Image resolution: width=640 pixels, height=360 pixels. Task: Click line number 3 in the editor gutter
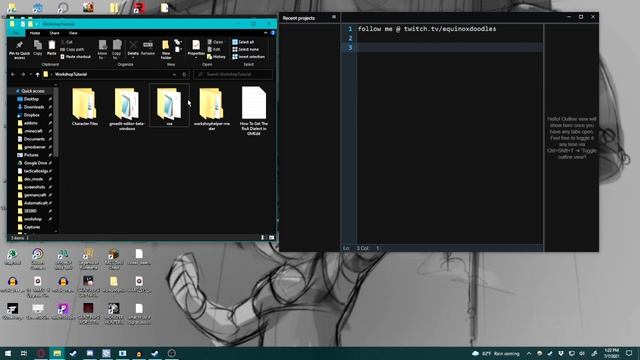pyautogui.click(x=350, y=48)
